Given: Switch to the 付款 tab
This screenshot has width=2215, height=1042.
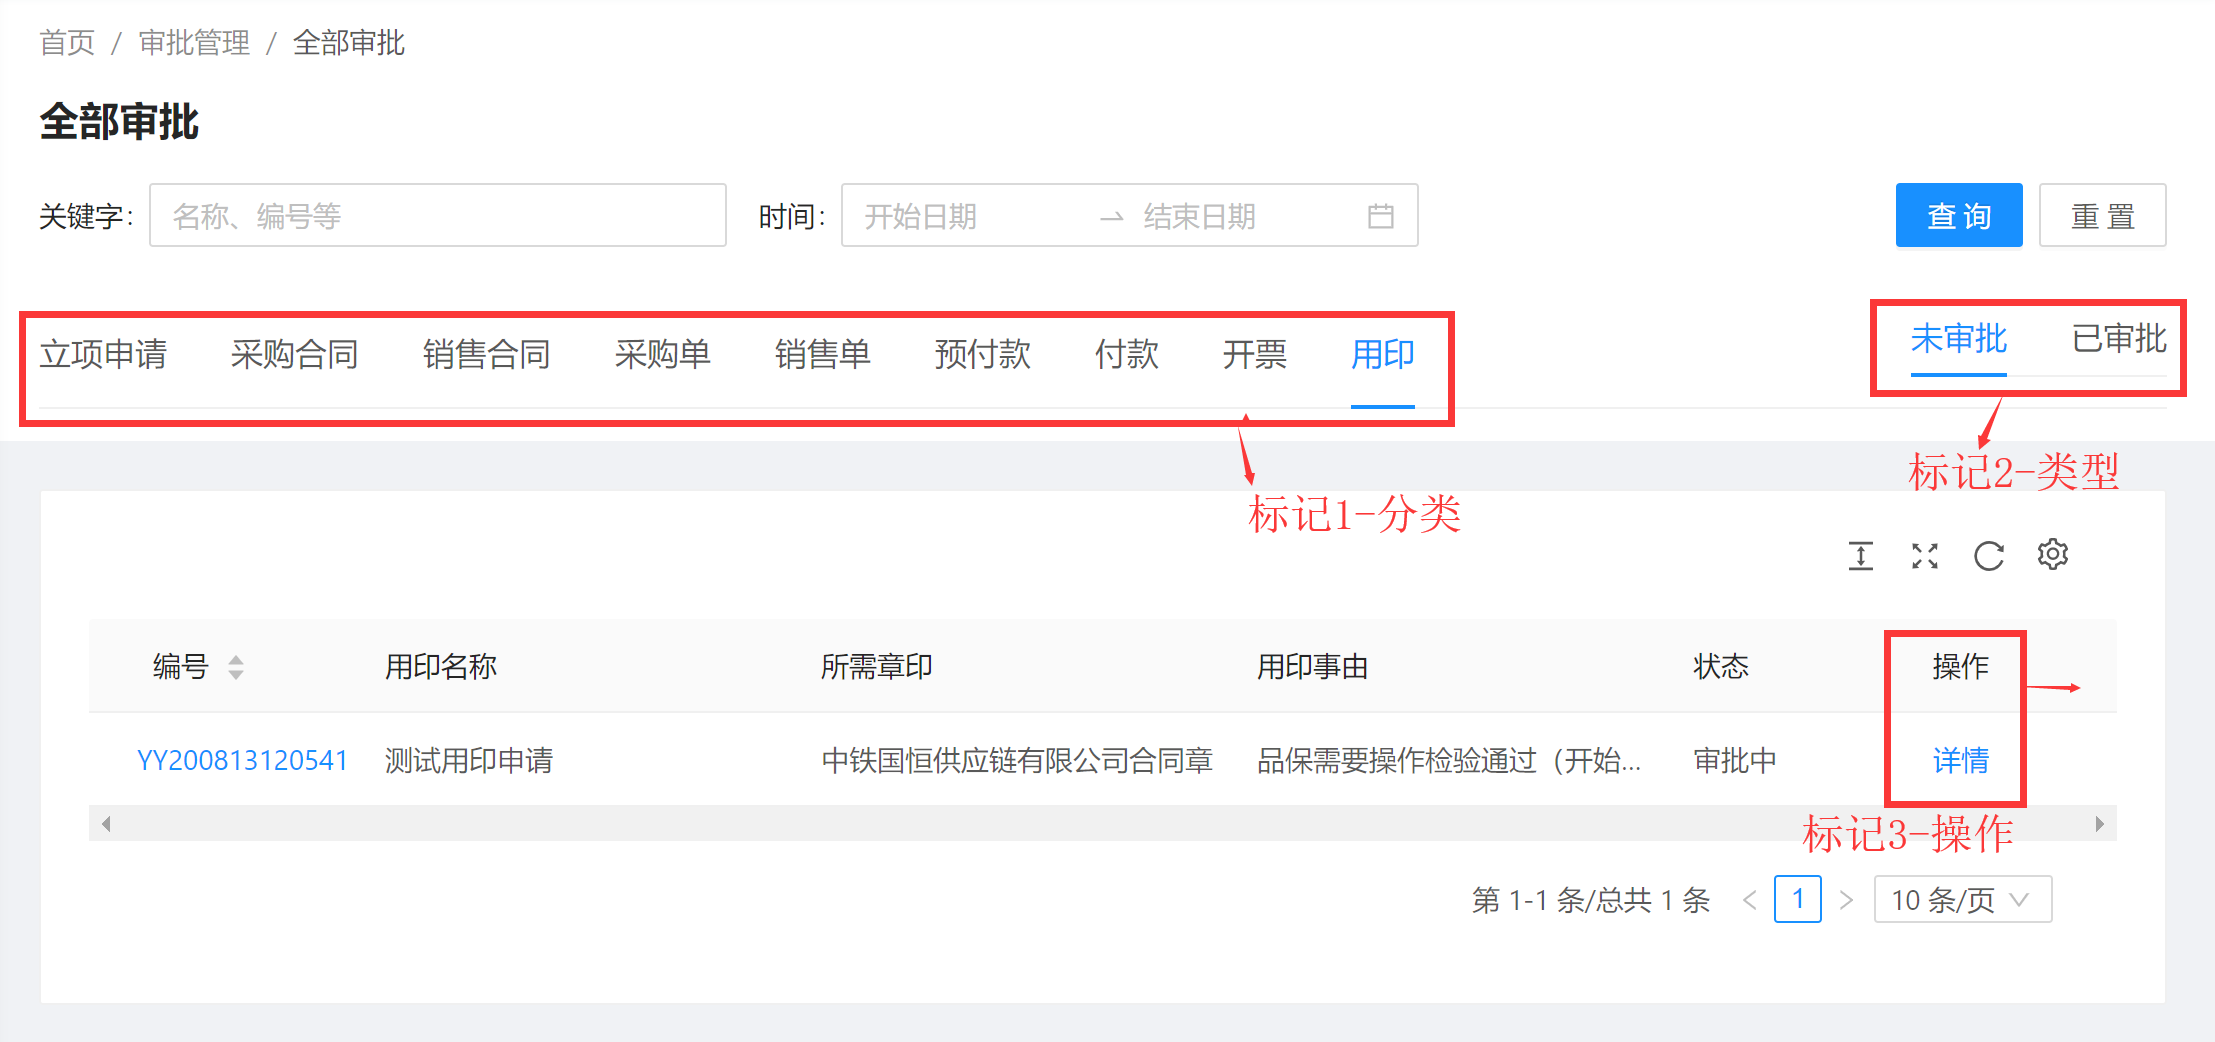Looking at the screenshot, I should [1126, 354].
